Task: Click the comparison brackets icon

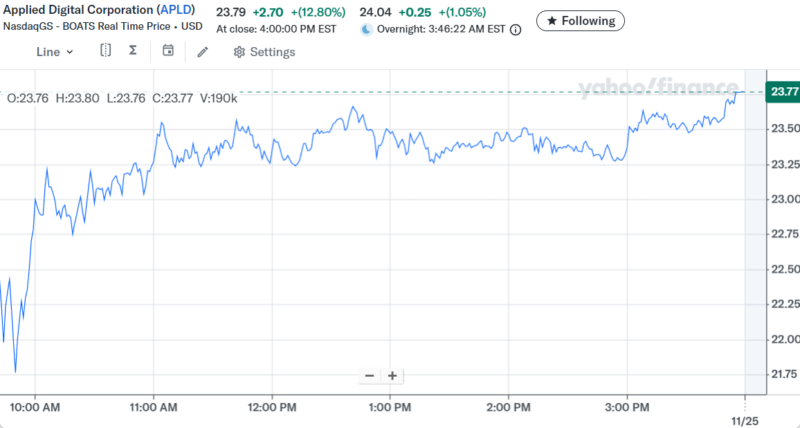Action: point(105,51)
